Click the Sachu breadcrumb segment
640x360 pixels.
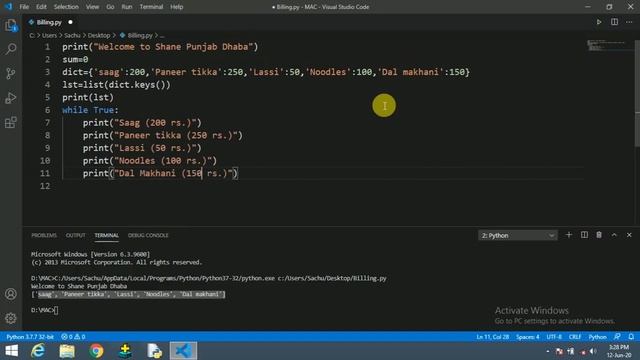pos(72,36)
